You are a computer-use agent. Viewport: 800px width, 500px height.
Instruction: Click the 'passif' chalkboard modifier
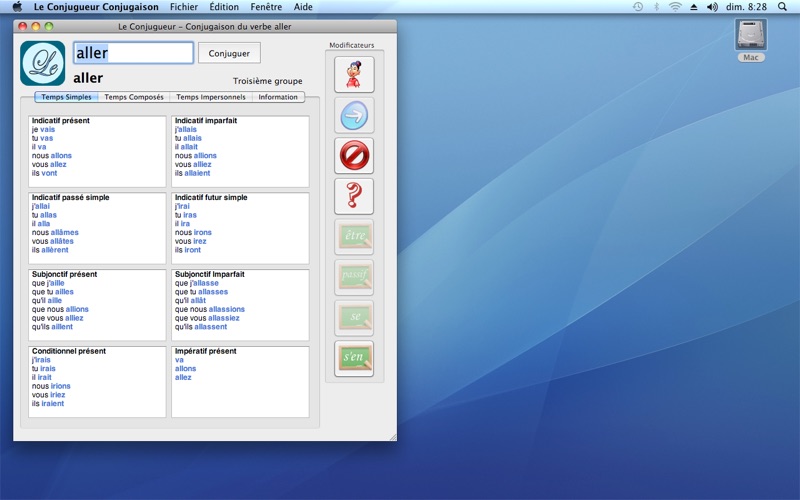pyautogui.click(x=354, y=277)
